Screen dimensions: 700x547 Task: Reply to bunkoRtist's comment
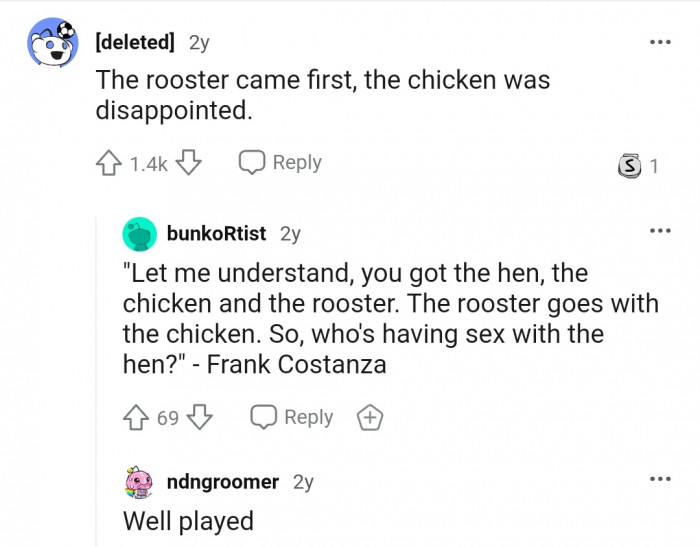coord(292,417)
